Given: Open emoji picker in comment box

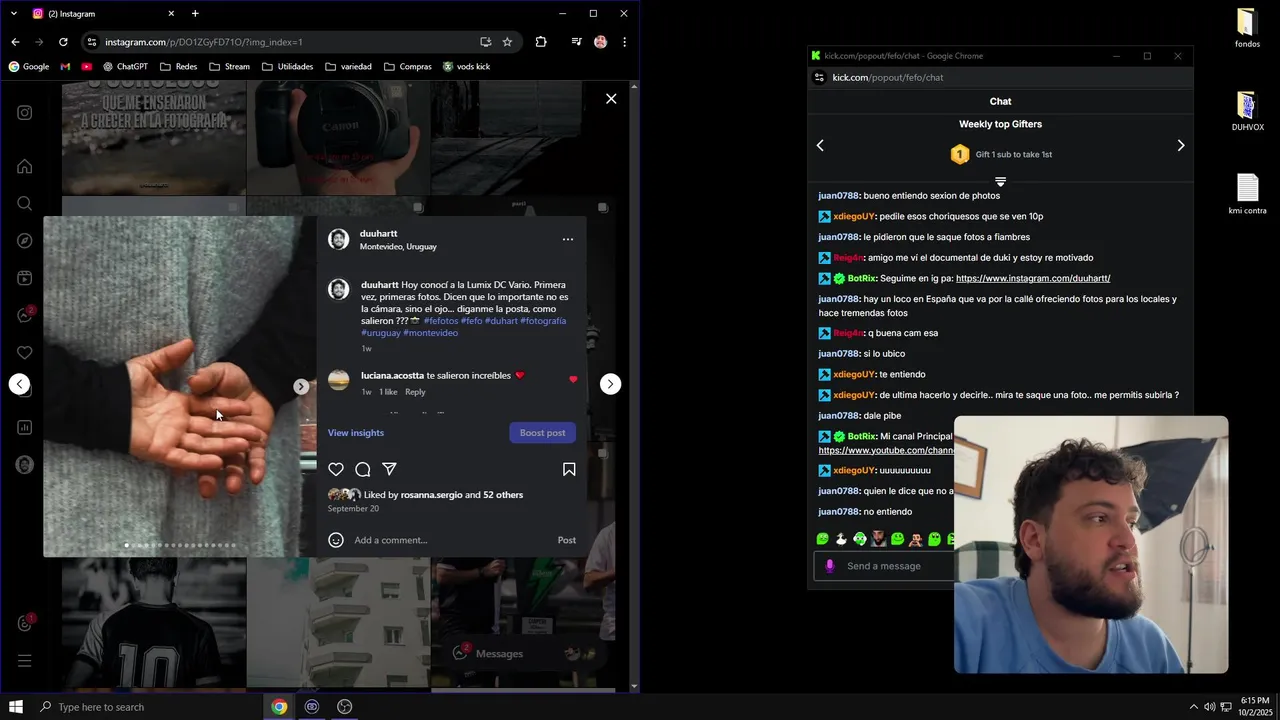Looking at the screenshot, I should pos(336,540).
